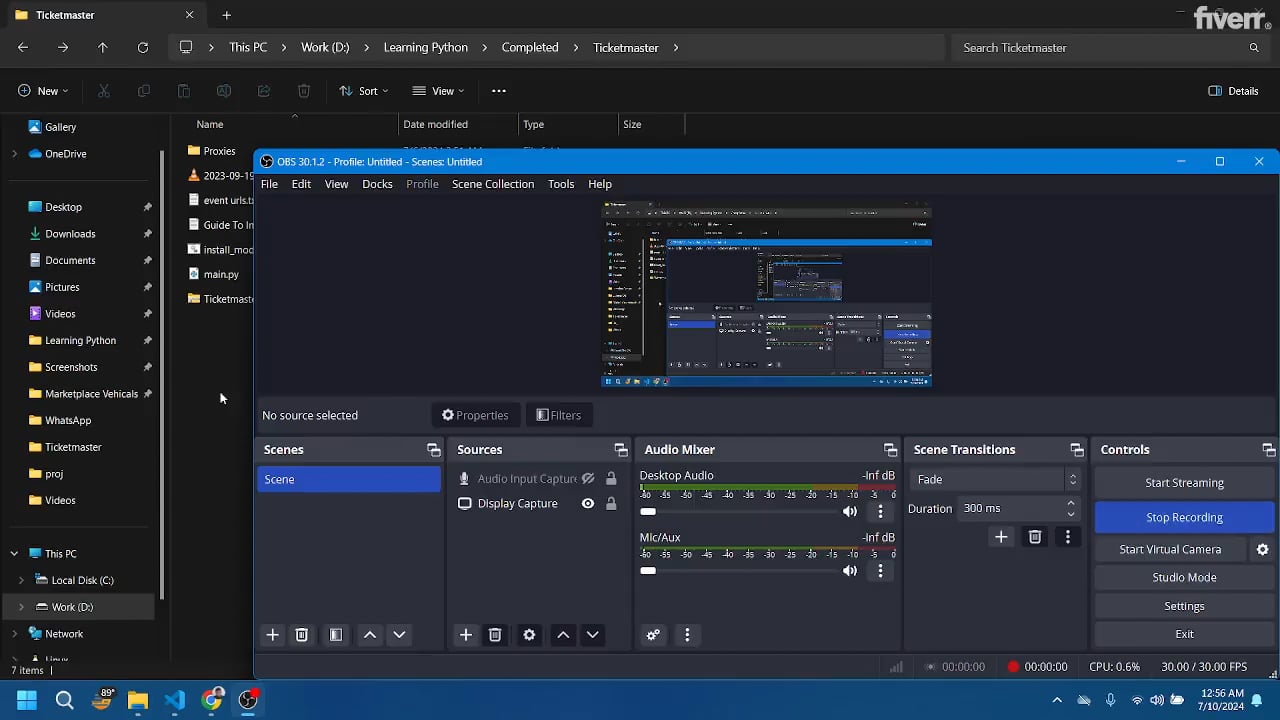1280x720 pixels.
Task: Open Advanced Audio Properties gear in Audio Mixer
Action: click(x=653, y=635)
